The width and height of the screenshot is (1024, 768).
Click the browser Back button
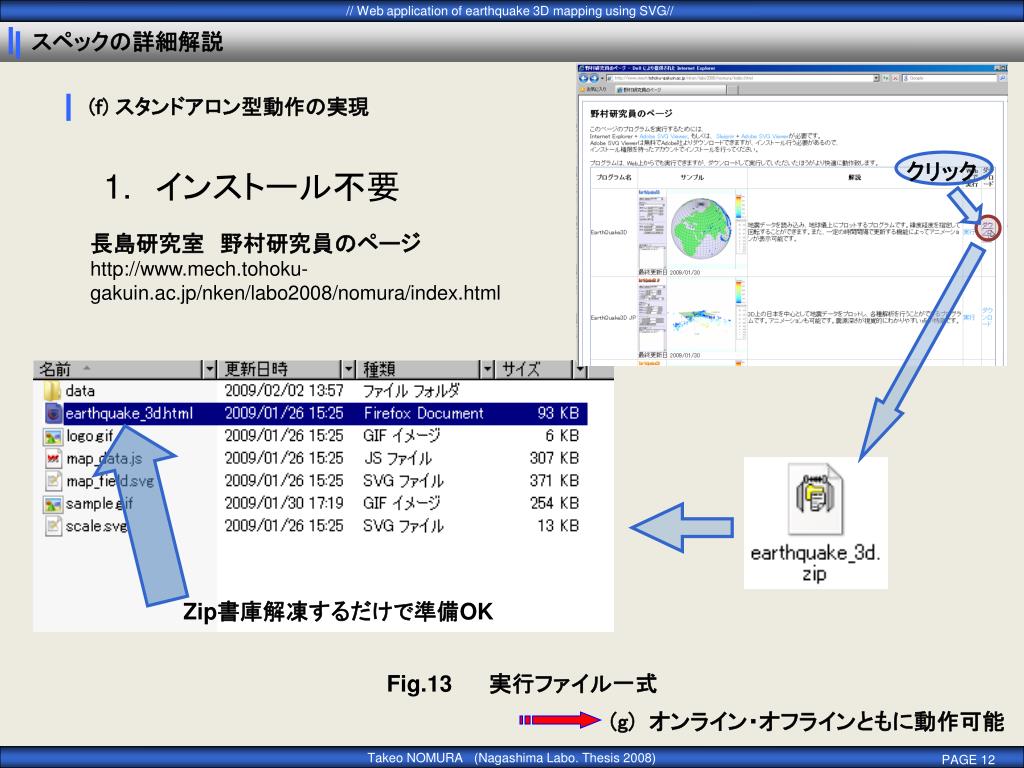click(x=584, y=78)
